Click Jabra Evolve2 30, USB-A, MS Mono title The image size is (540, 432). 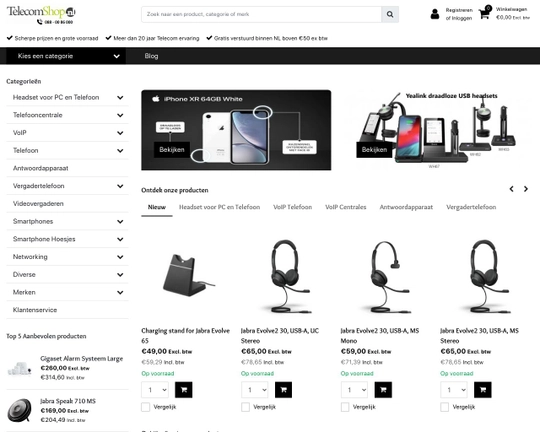tap(380, 336)
